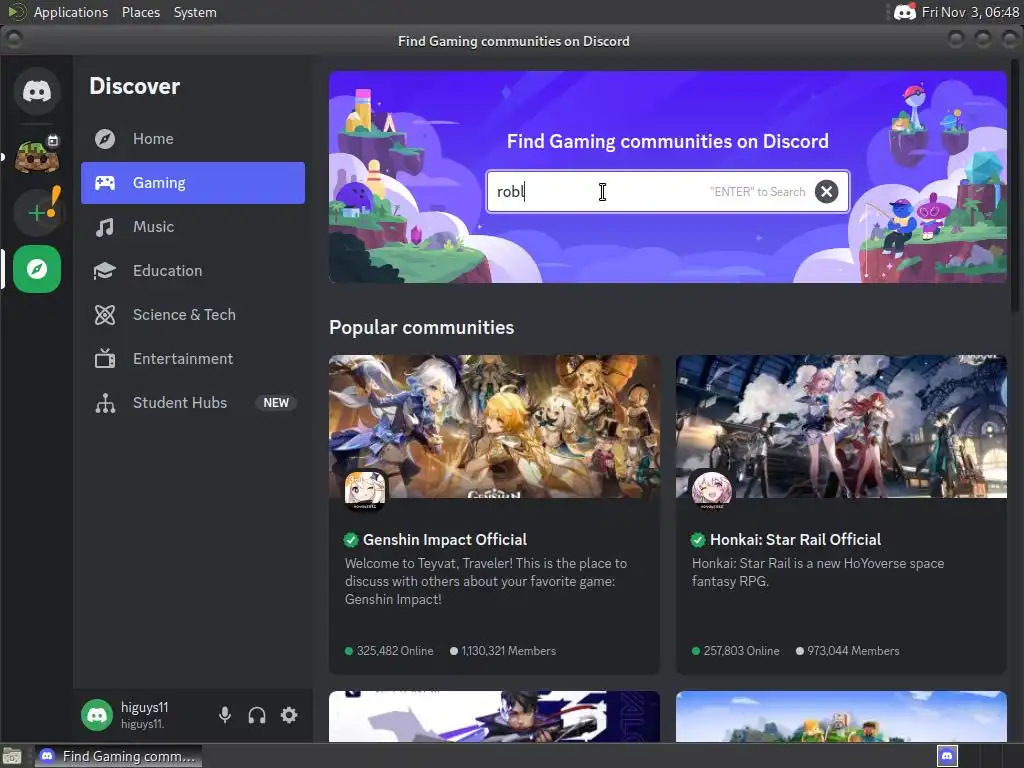Image resolution: width=1024 pixels, height=768 pixels.
Task: Mute microphone toggle in user panel
Action: (x=225, y=715)
